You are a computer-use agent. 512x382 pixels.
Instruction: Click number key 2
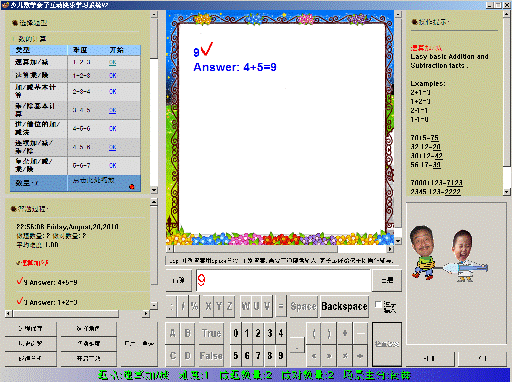click(258, 333)
